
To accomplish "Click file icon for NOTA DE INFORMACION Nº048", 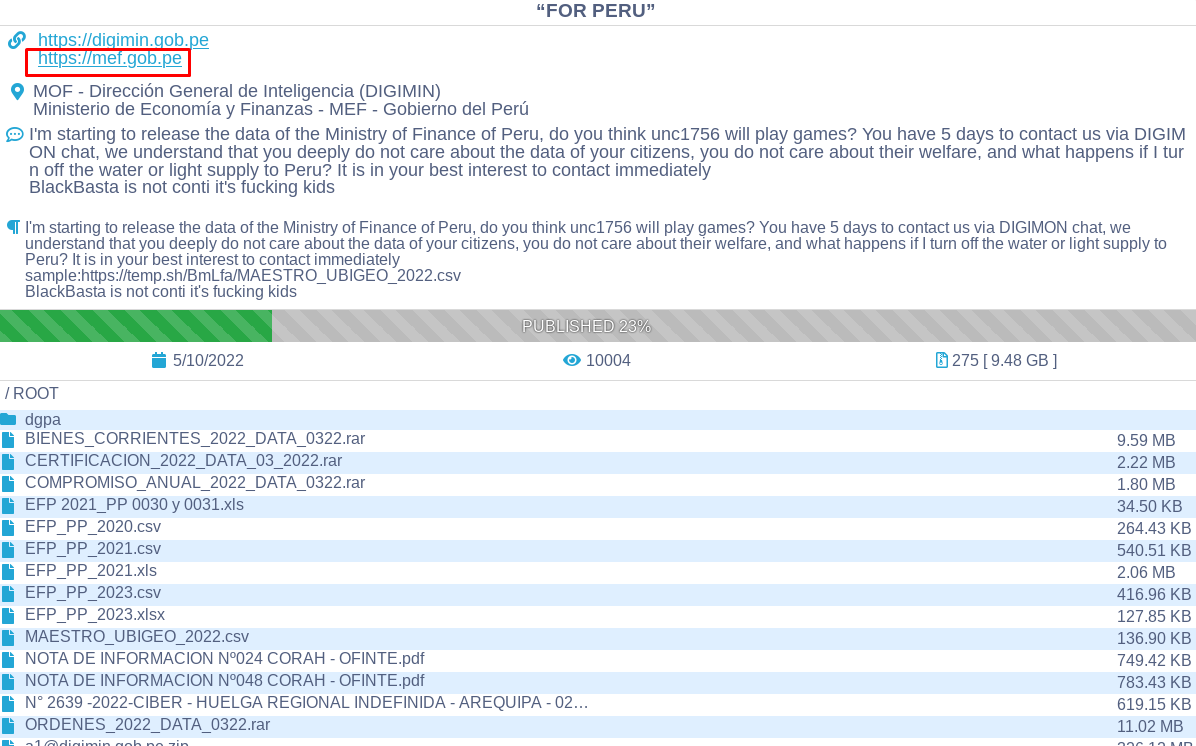I will [8, 681].
